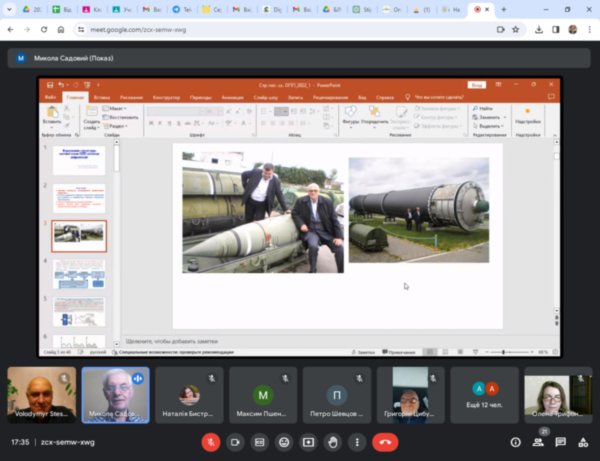Show the people participants panel
600x461 pixels.
[x=538, y=441]
